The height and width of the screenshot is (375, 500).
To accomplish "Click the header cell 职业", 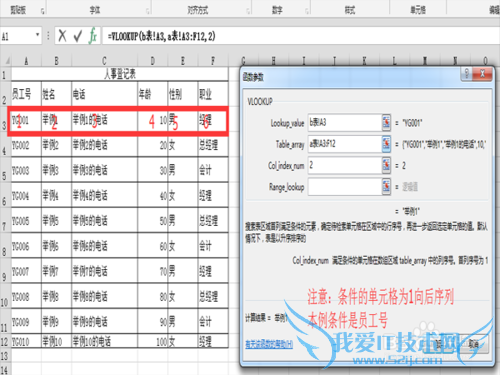I will (x=213, y=94).
